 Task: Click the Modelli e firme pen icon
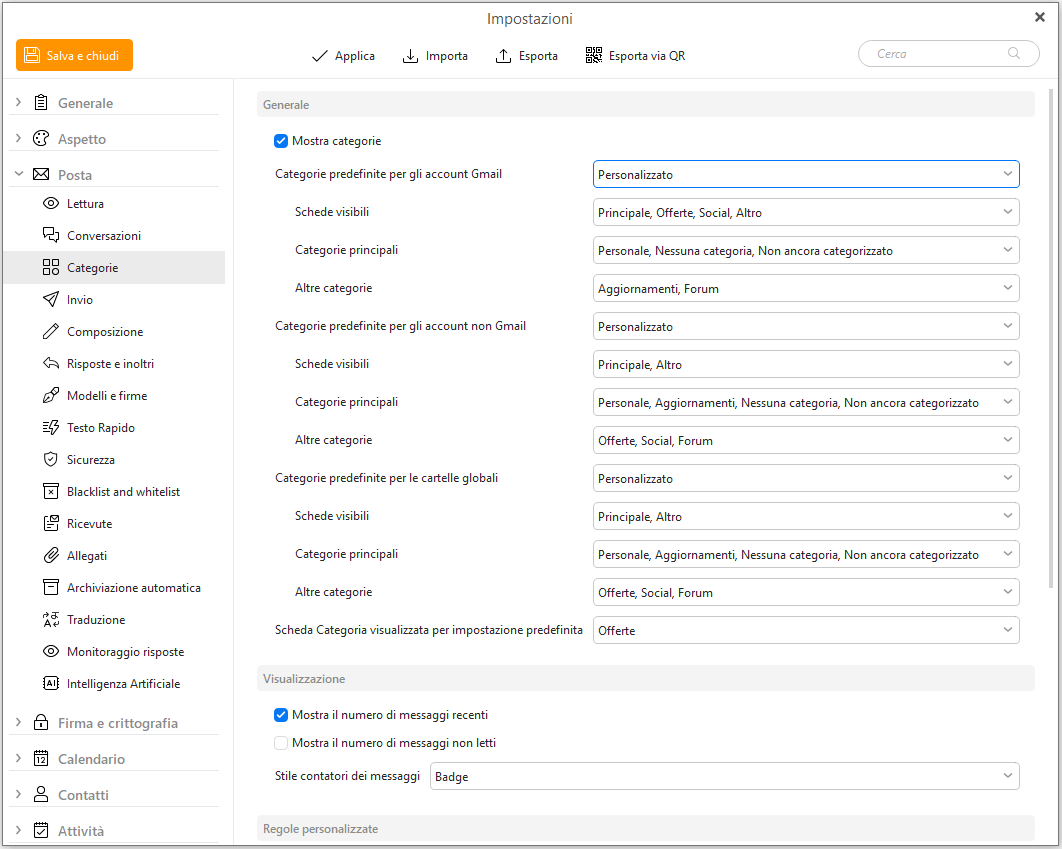click(51, 395)
